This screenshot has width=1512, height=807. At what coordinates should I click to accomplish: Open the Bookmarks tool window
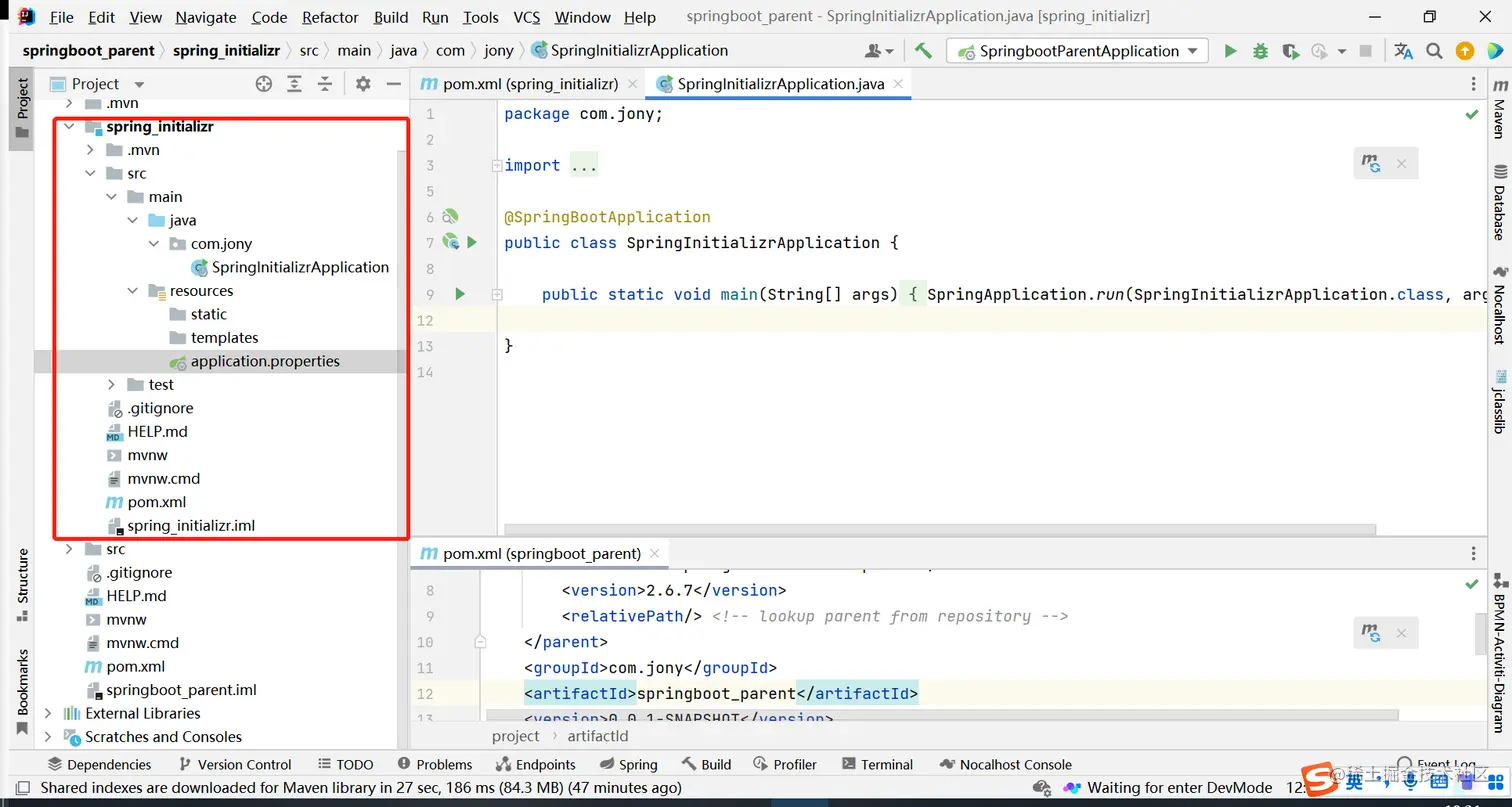click(22, 692)
